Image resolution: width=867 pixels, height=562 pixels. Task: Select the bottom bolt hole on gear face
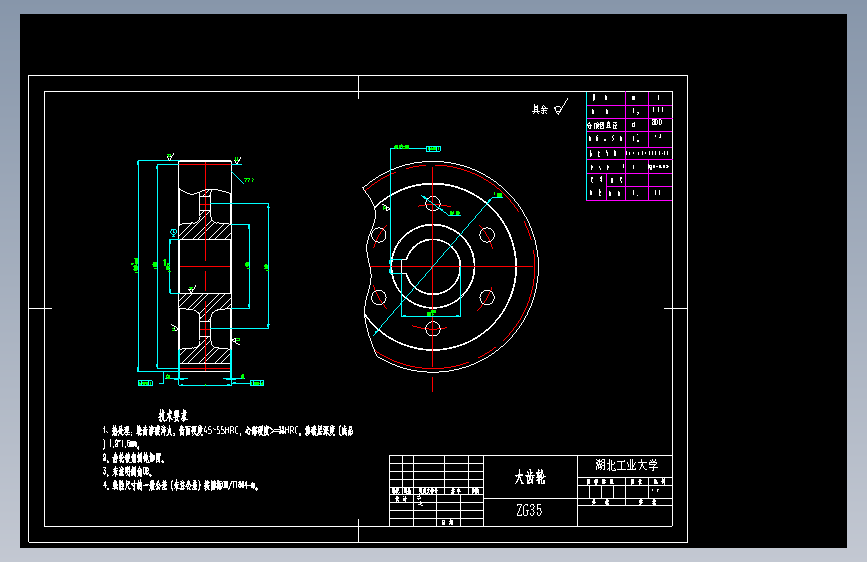432,329
